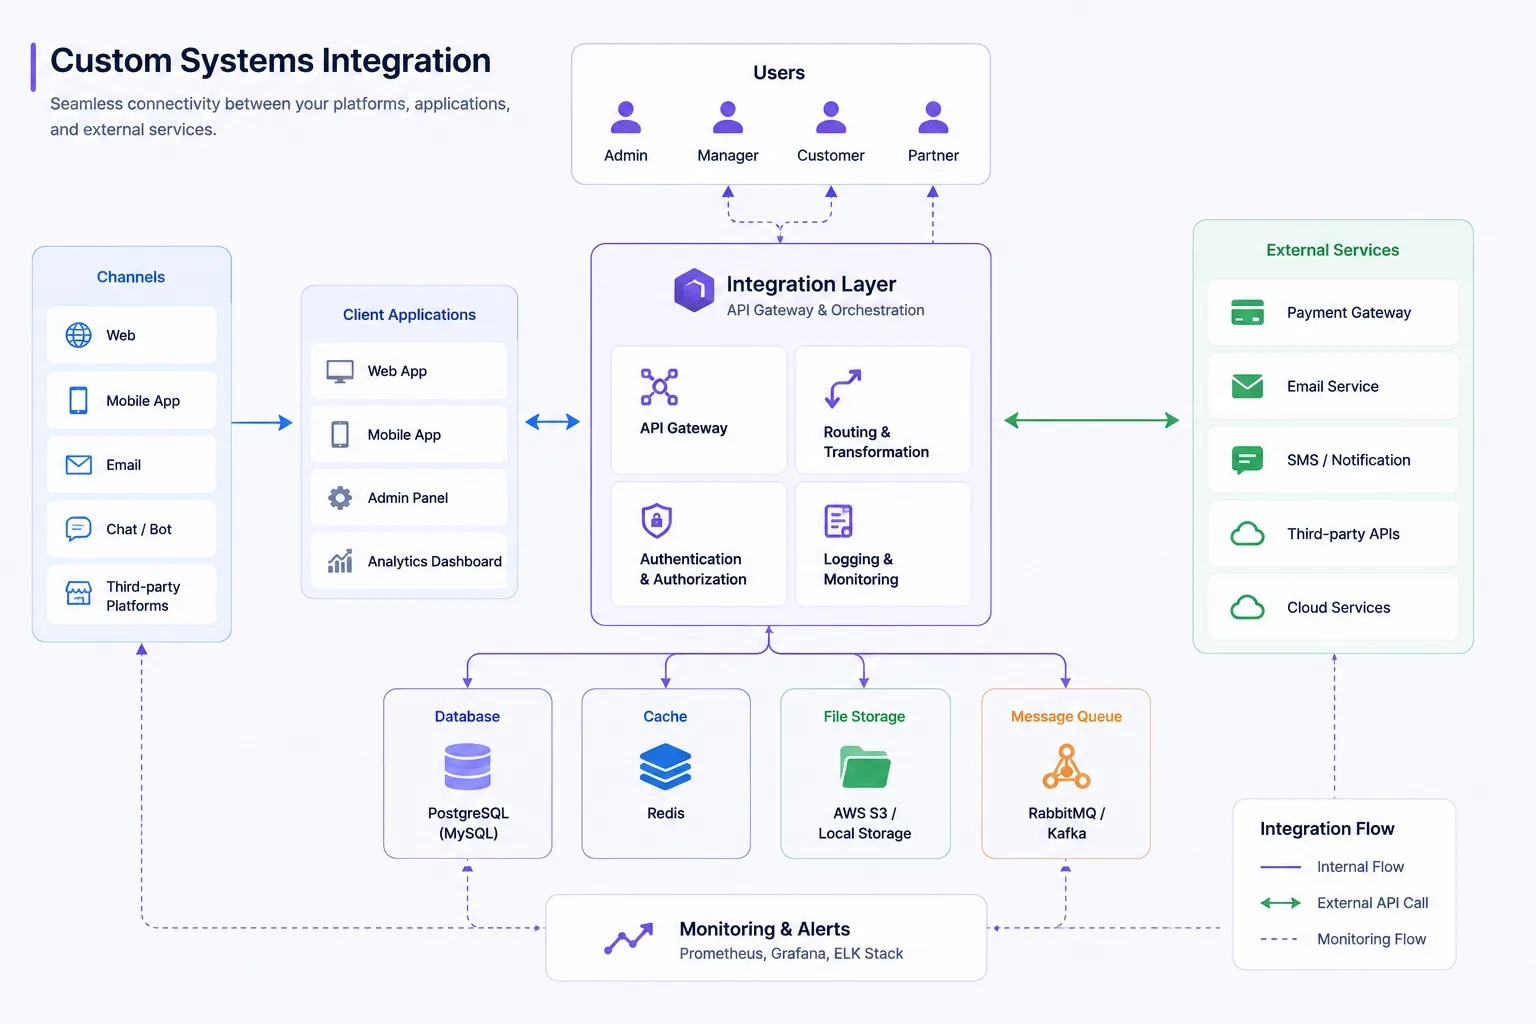Click the Web globe icon in Channels

[78, 335]
